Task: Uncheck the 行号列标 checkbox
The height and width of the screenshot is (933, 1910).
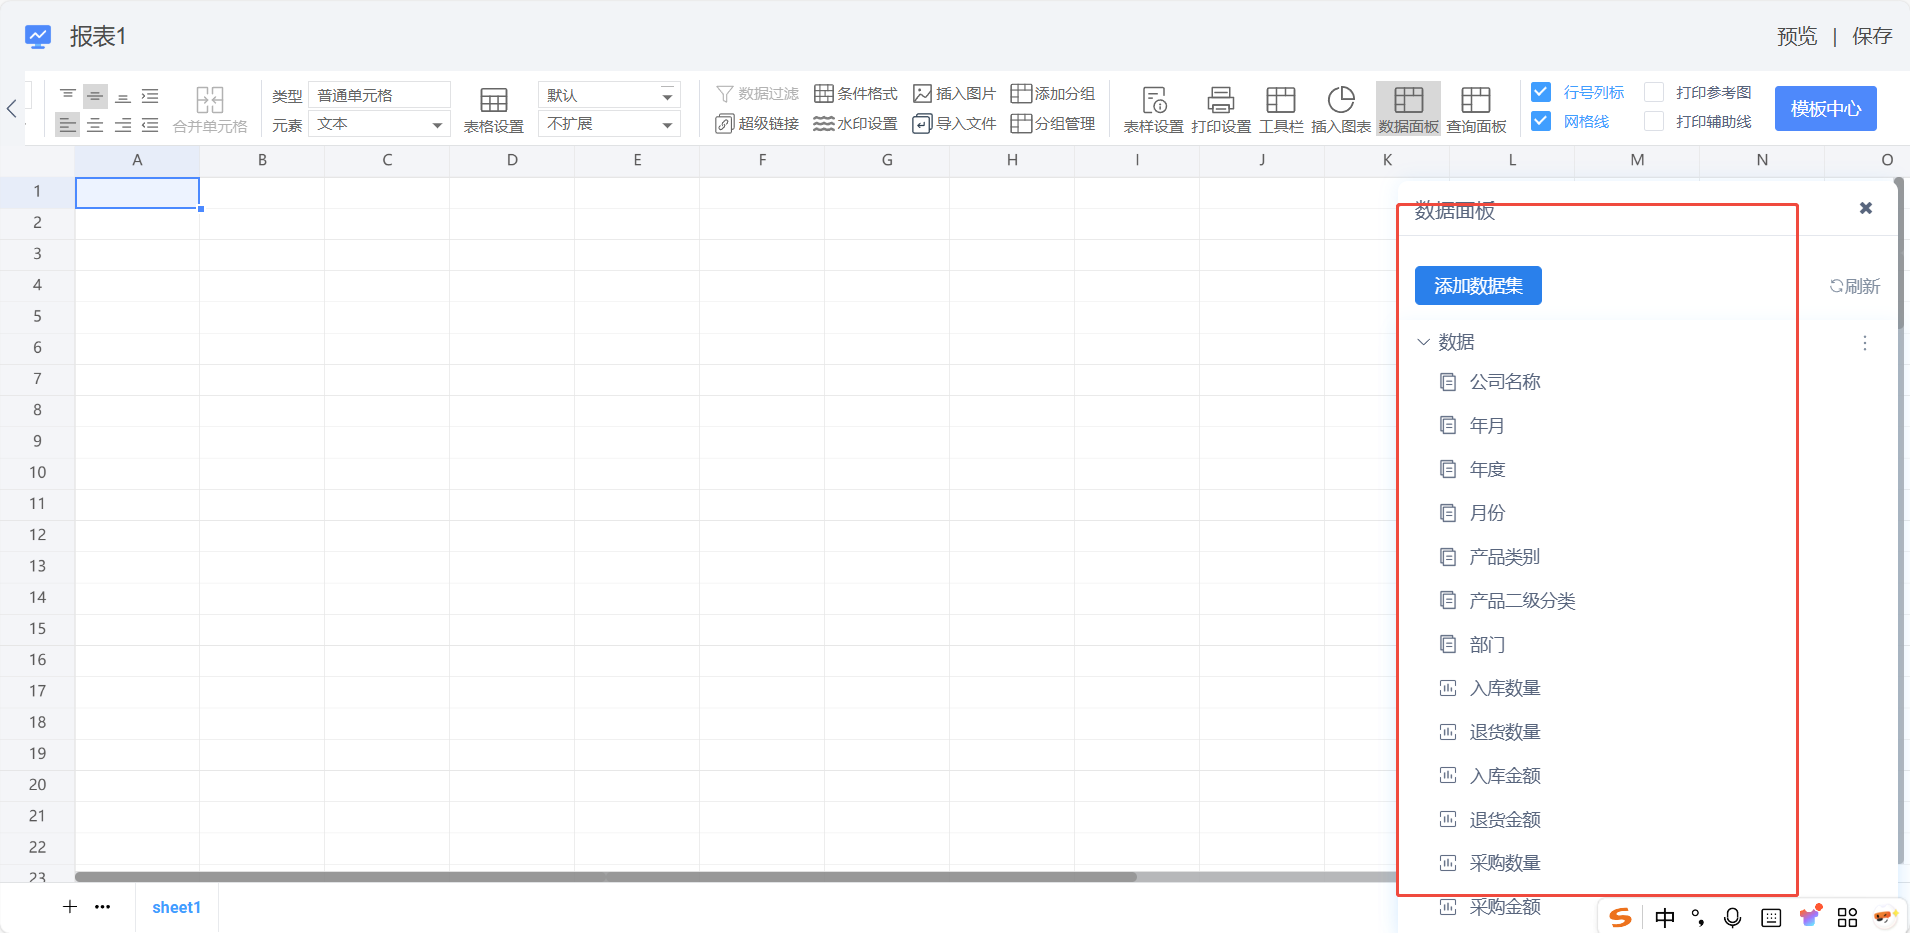Action: coord(1541,92)
